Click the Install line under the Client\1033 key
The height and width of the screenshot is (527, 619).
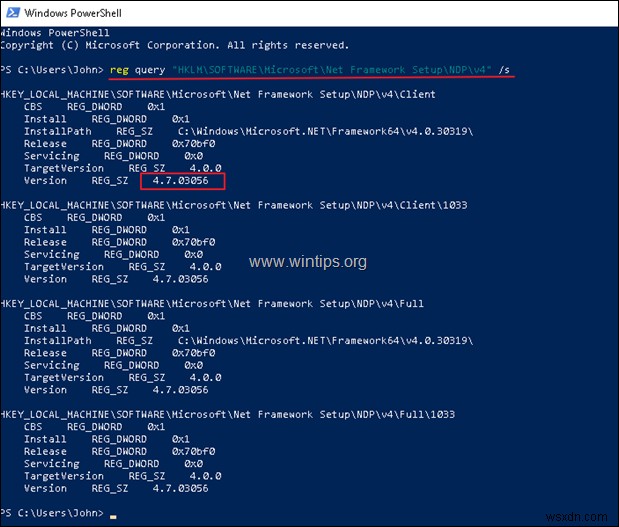(107, 230)
